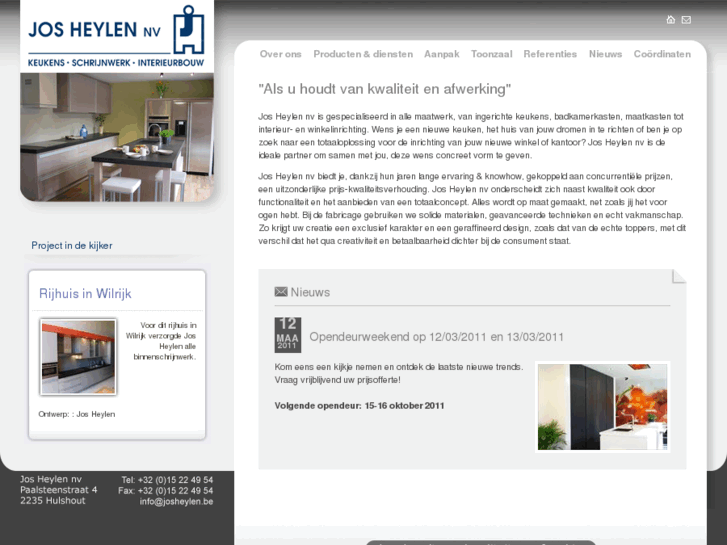Click the Nieuws section heading
This screenshot has width=727, height=545.
pyautogui.click(x=310, y=292)
